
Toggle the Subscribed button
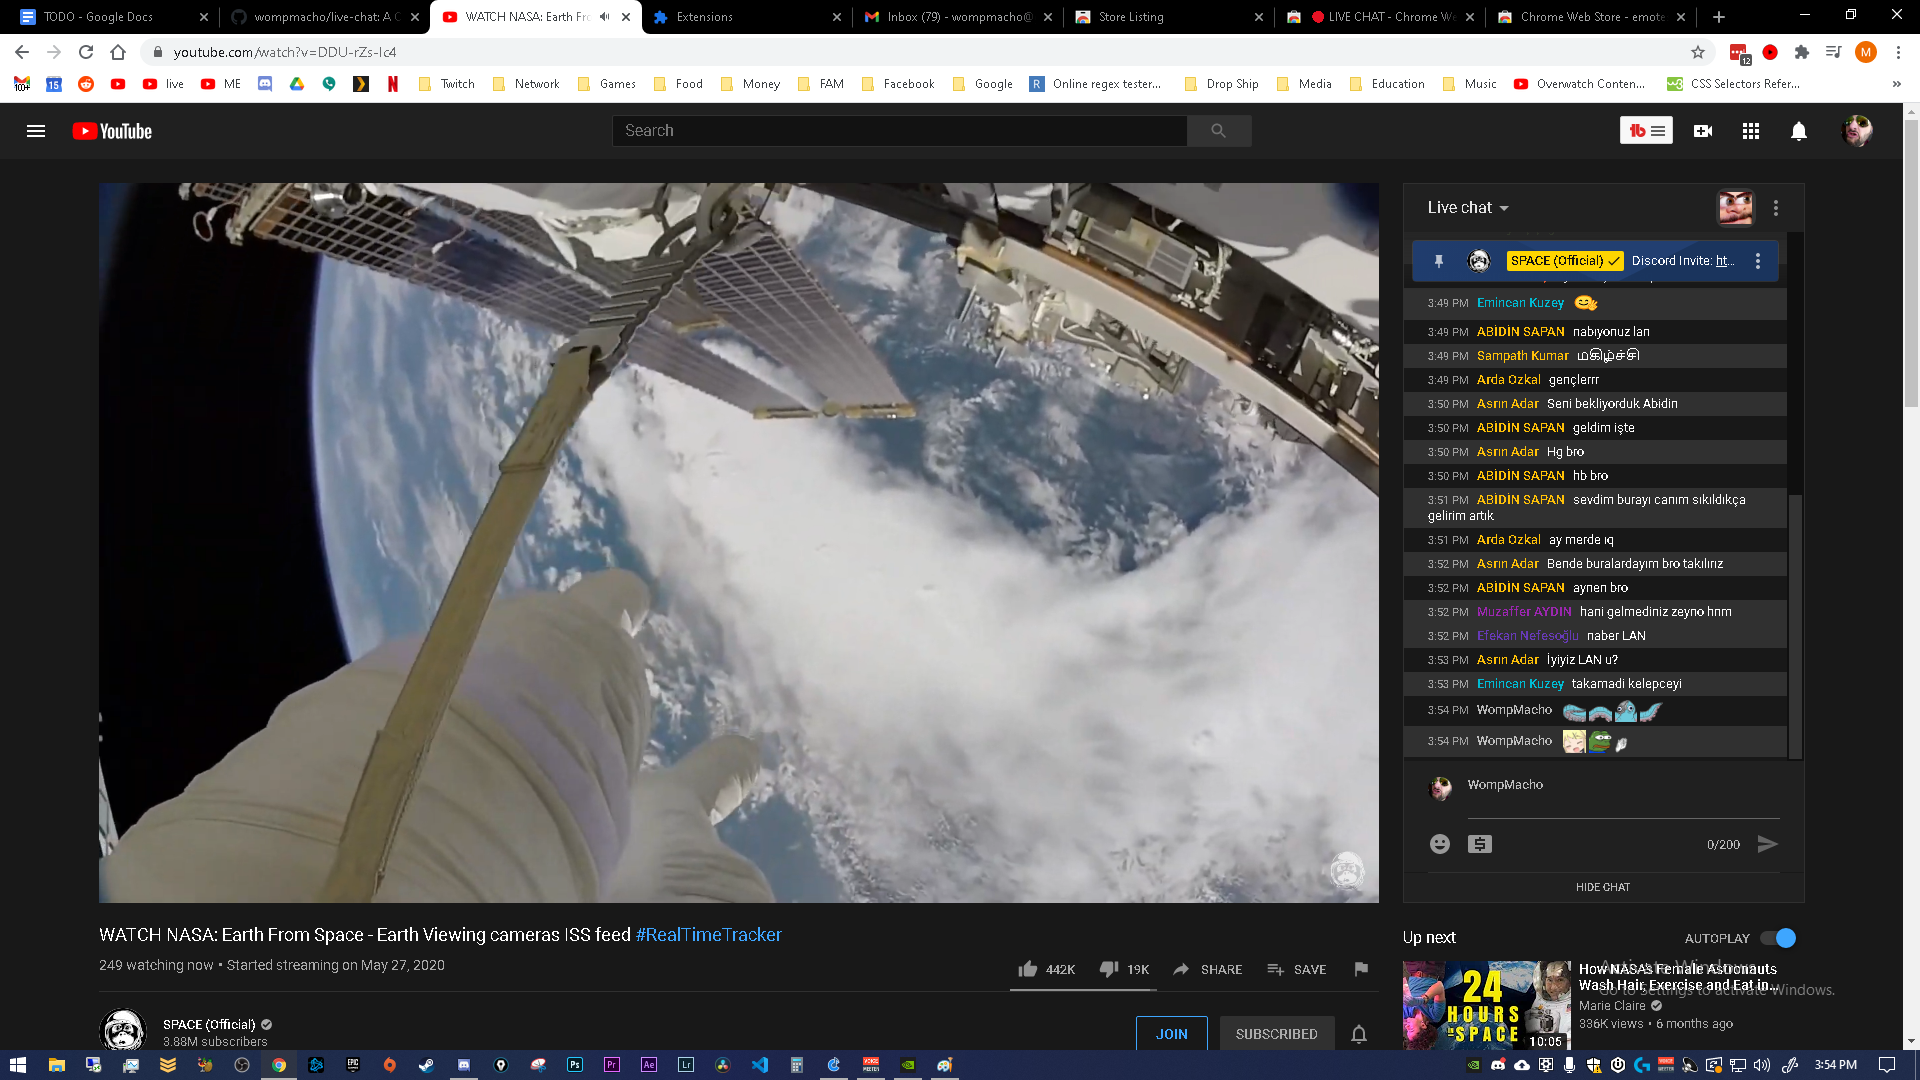[x=1276, y=1034]
